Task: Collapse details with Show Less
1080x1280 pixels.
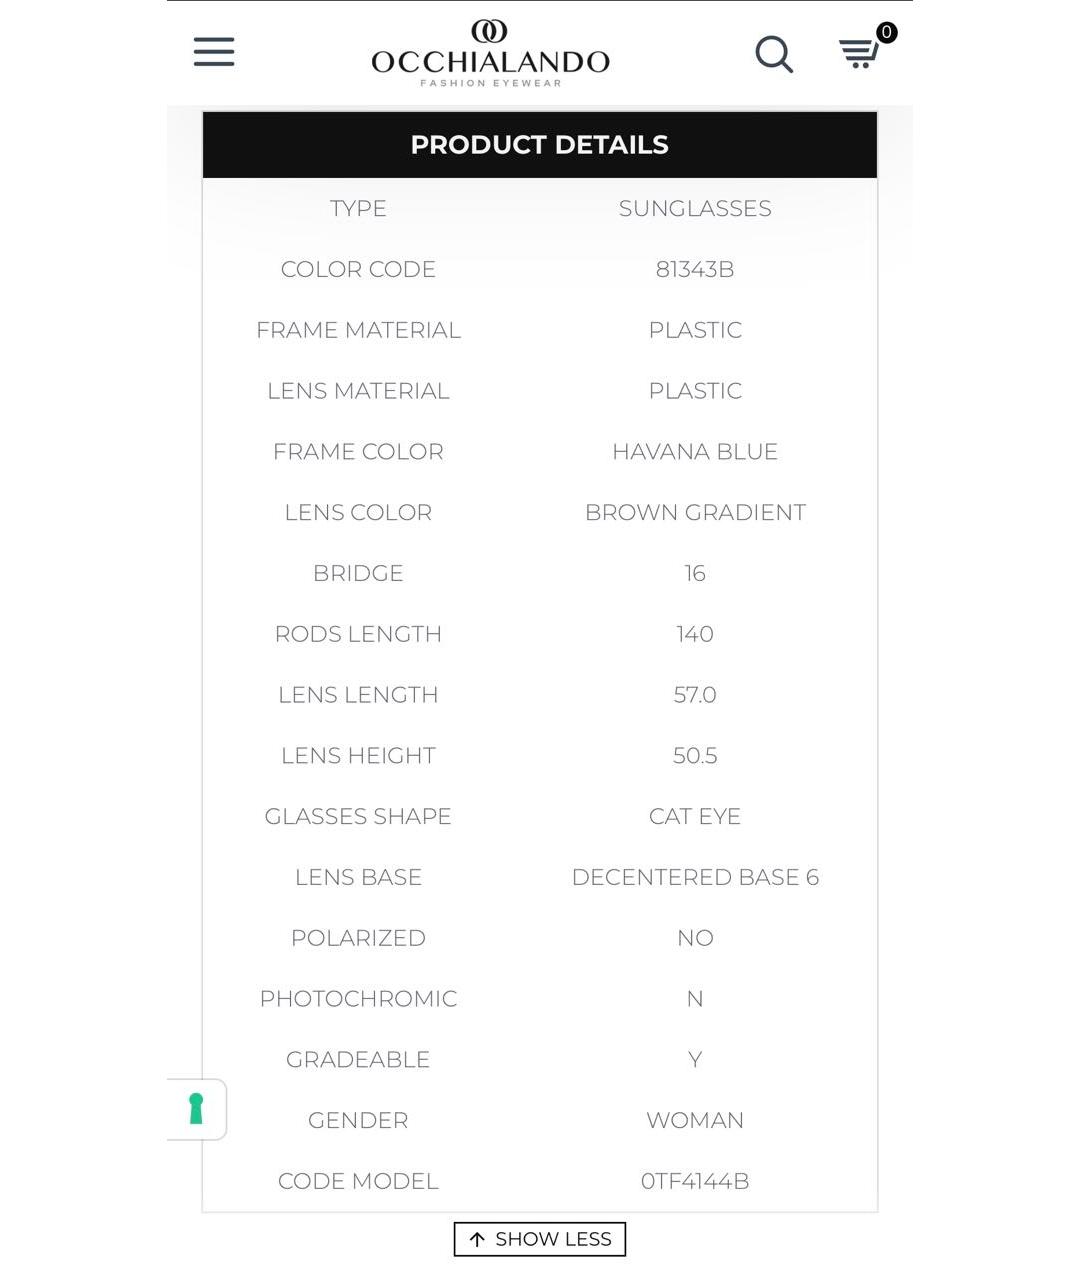Action: coord(540,1239)
